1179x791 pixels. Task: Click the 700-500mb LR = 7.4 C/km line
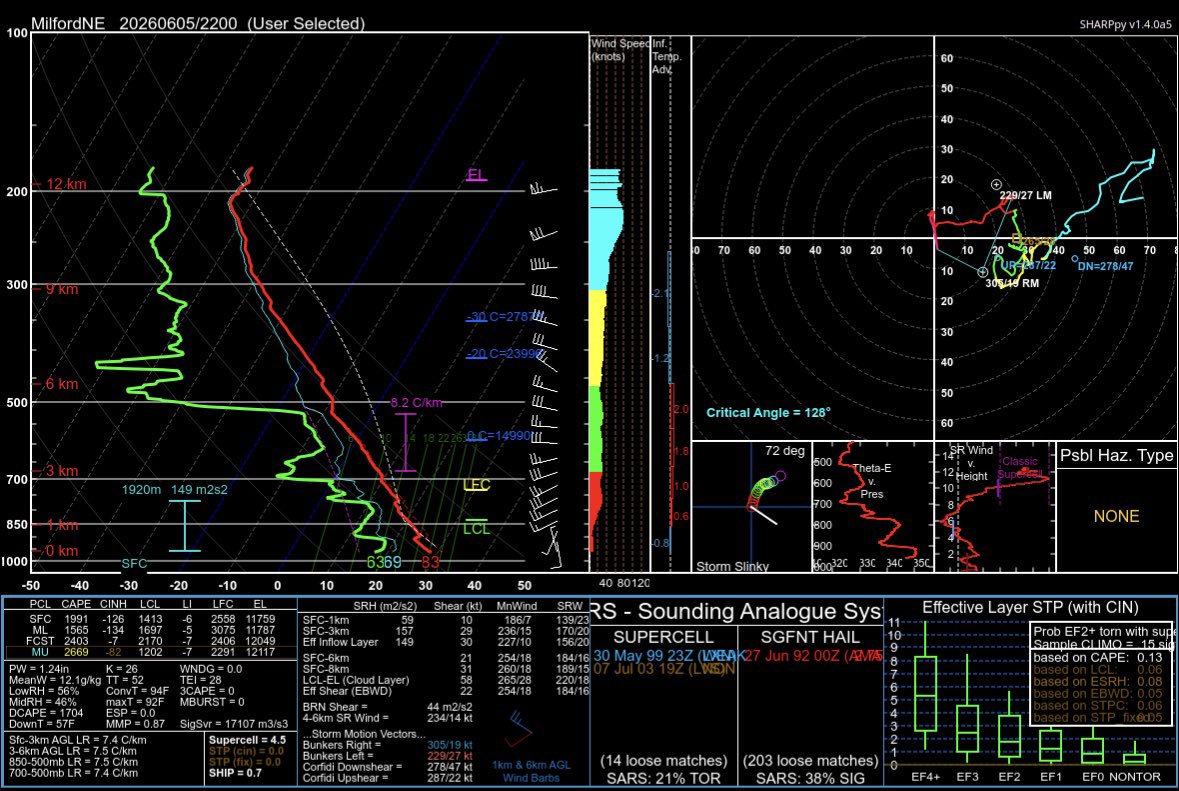click(x=73, y=772)
